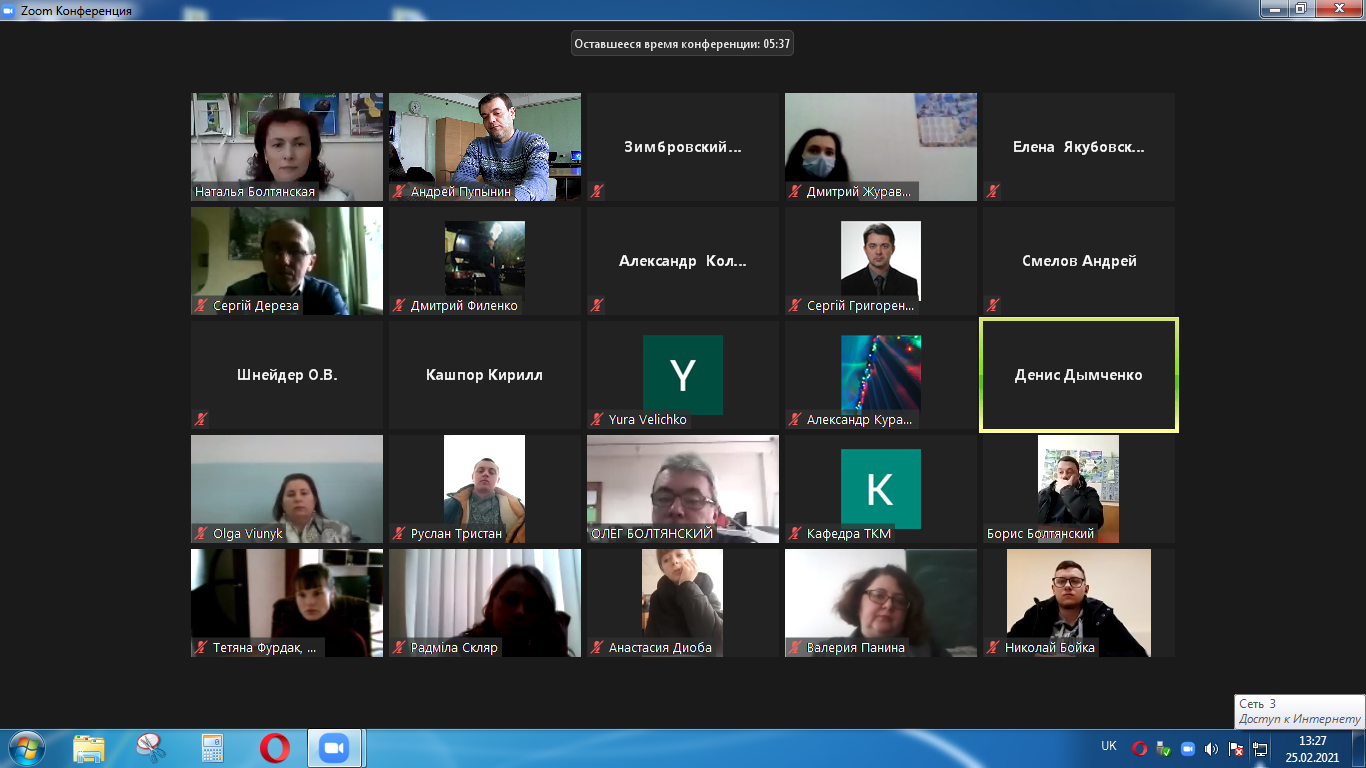Screen dimensions: 1366x768
Task: Click the green K avatar of Кафедра ТКМ
Action: tap(881, 489)
